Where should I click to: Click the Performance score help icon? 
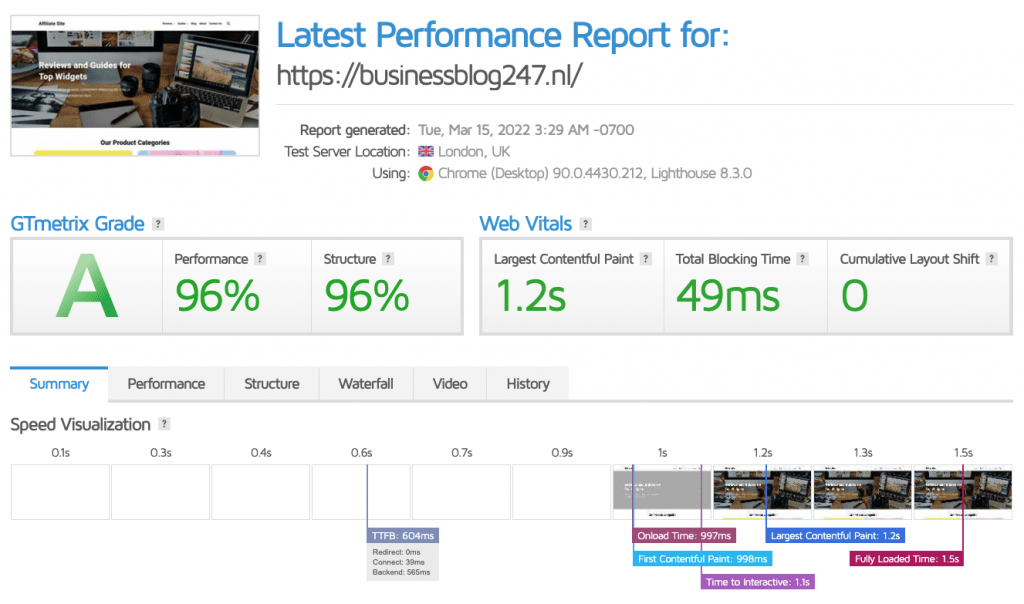(x=261, y=258)
